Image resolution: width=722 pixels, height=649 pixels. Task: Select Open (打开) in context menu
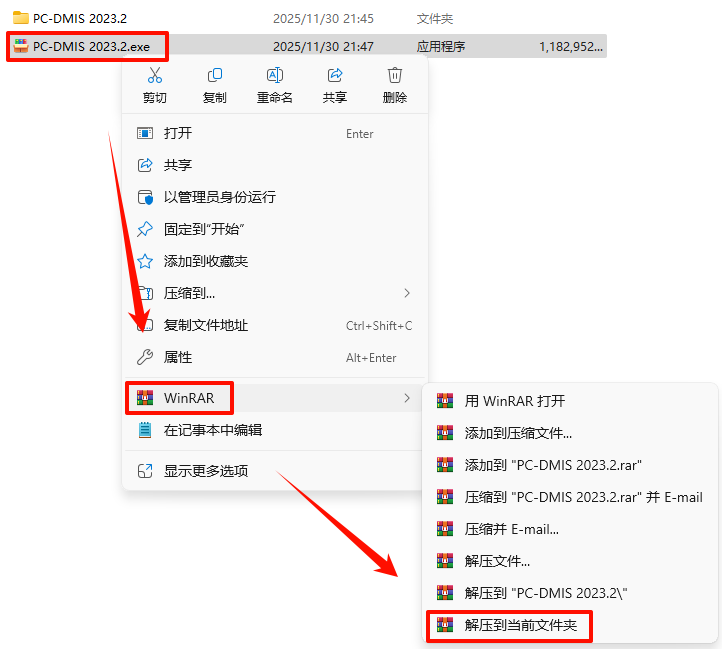pyautogui.click(x=274, y=134)
